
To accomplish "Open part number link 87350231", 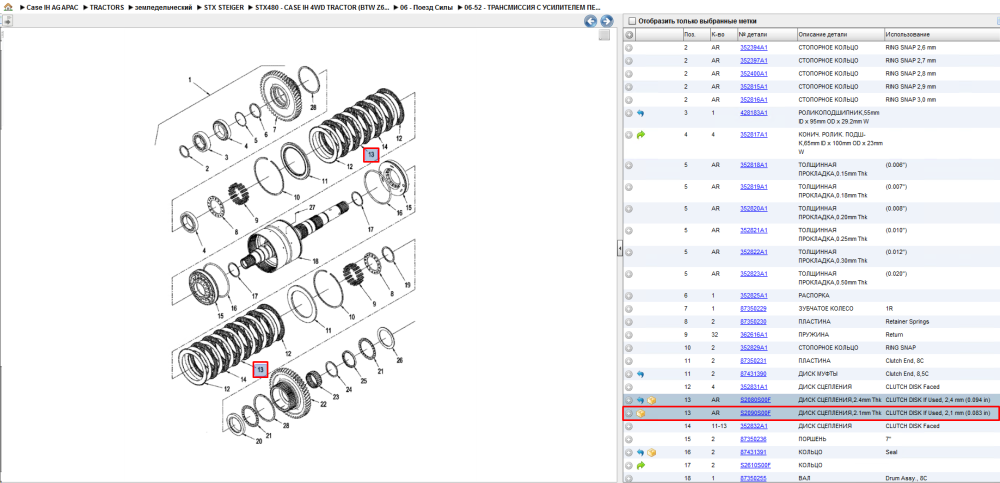I will pyautogui.click(x=753, y=361).
